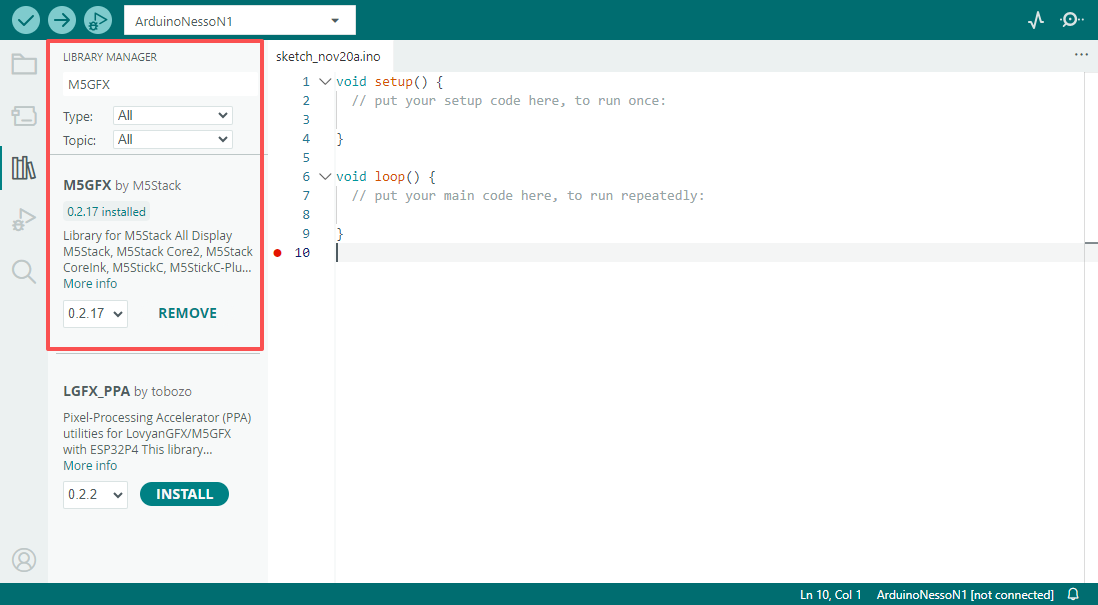This screenshot has height=605, width=1098.
Task: Click the Upload arrow icon
Action: click(62, 20)
